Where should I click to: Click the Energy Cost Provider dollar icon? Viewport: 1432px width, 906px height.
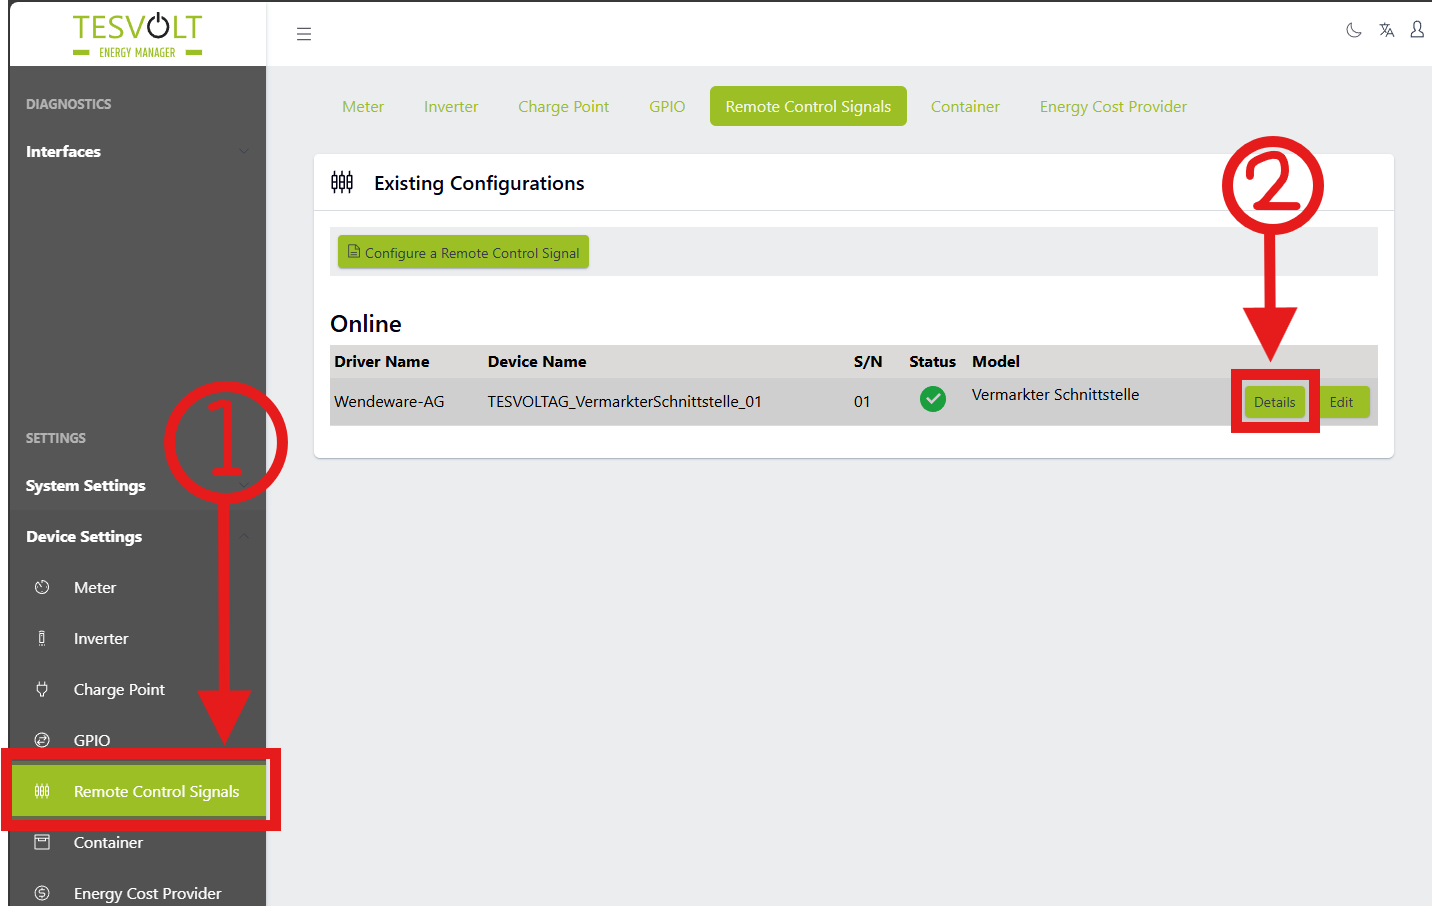42,893
